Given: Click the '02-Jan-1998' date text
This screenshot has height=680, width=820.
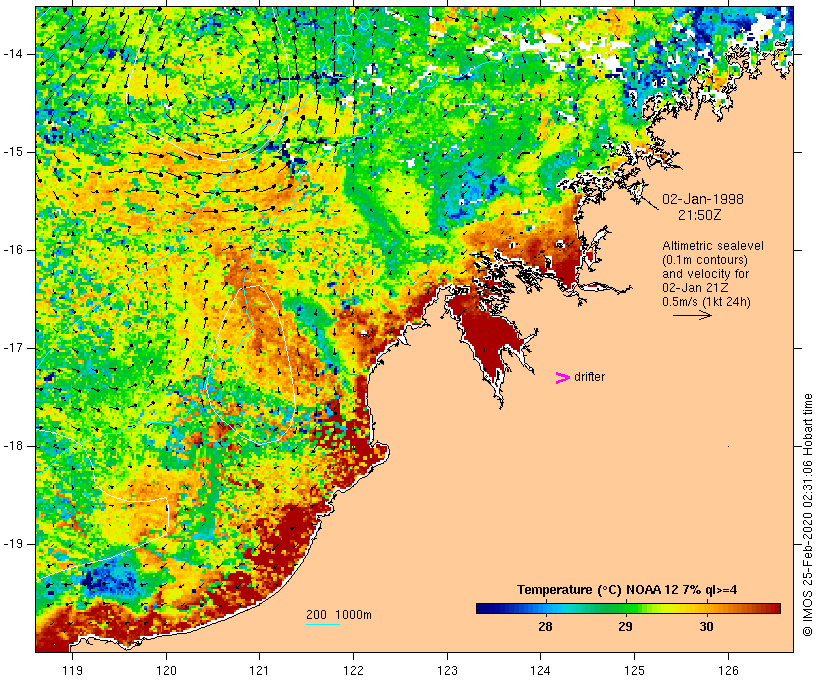Looking at the screenshot, I should [x=703, y=199].
